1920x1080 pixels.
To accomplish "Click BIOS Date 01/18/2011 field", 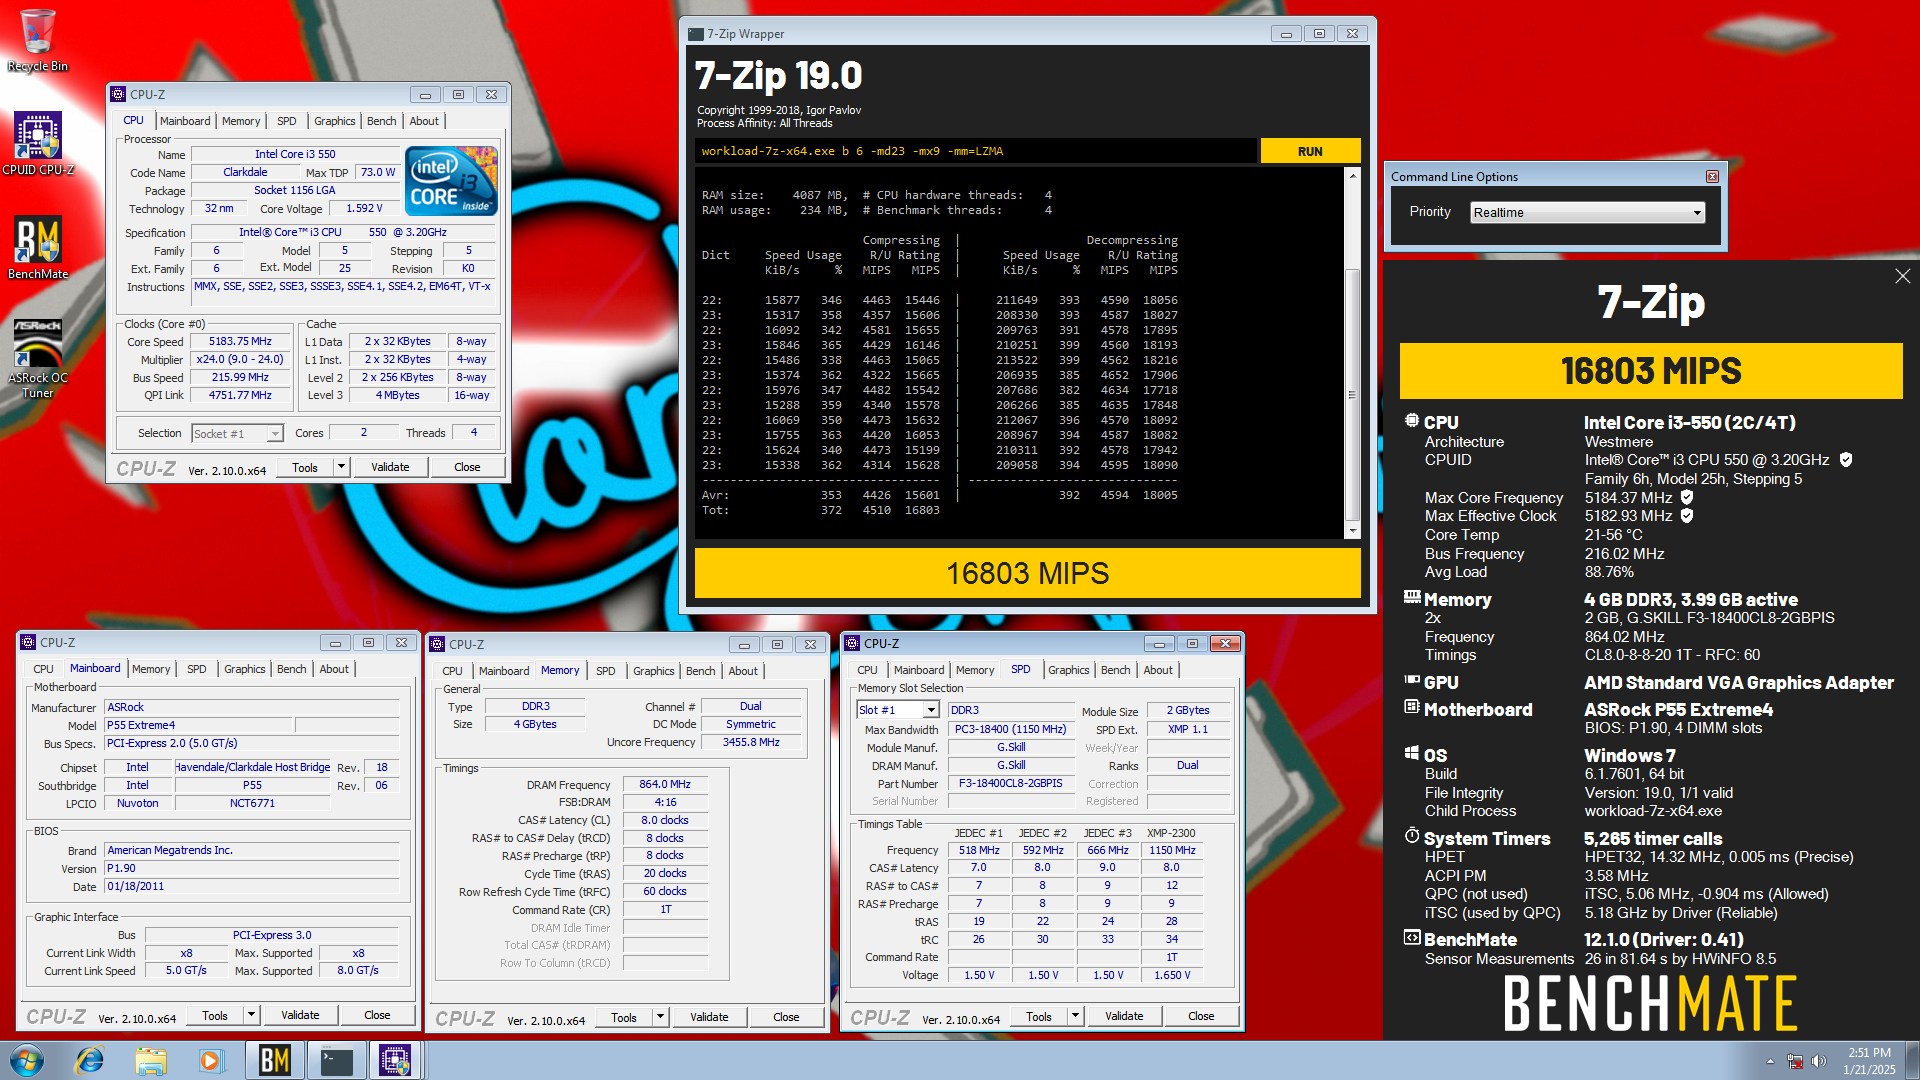I will (x=252, y=886).
